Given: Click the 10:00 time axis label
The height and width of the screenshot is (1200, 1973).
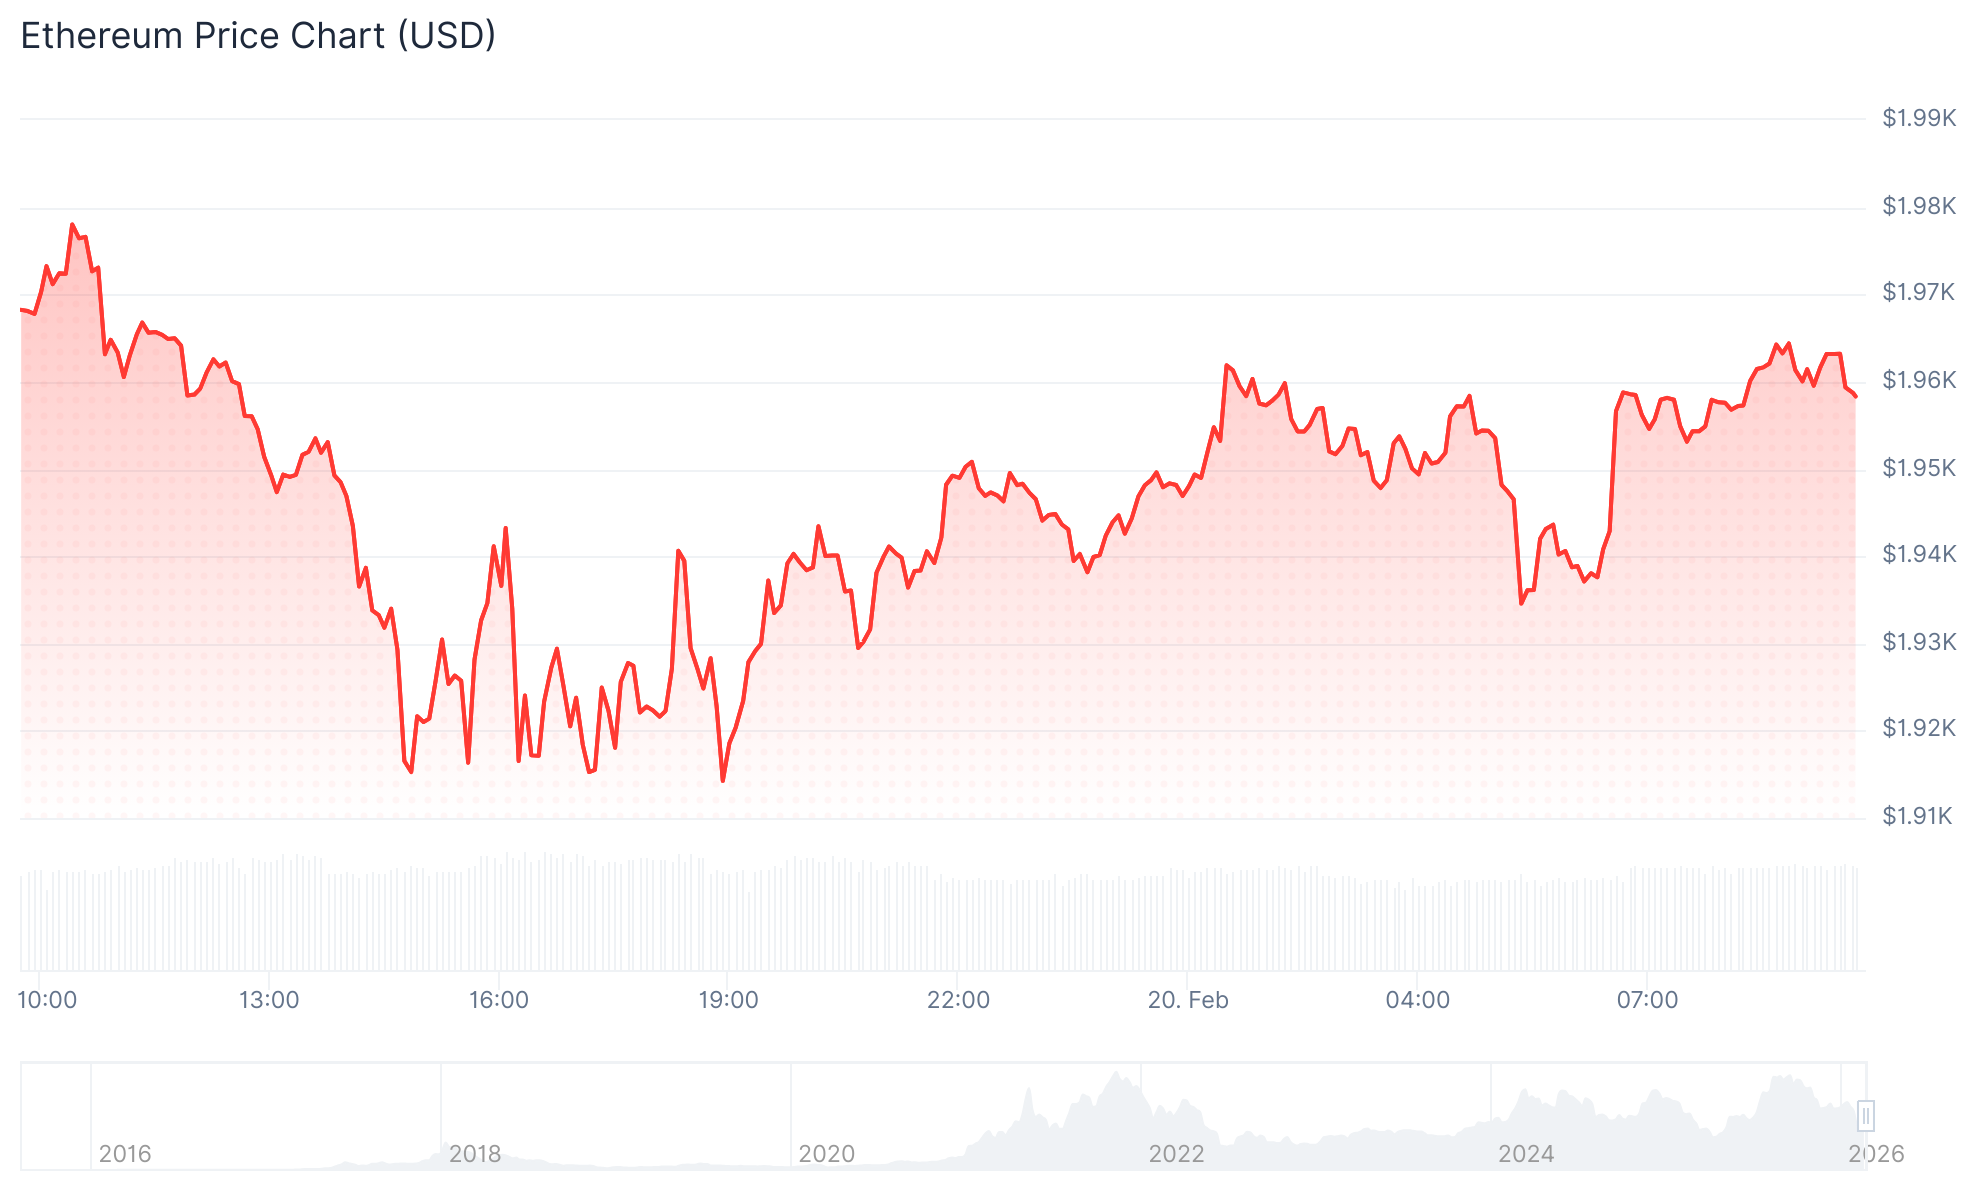Looking at the screenshot, I should [x=48, y=1000].
